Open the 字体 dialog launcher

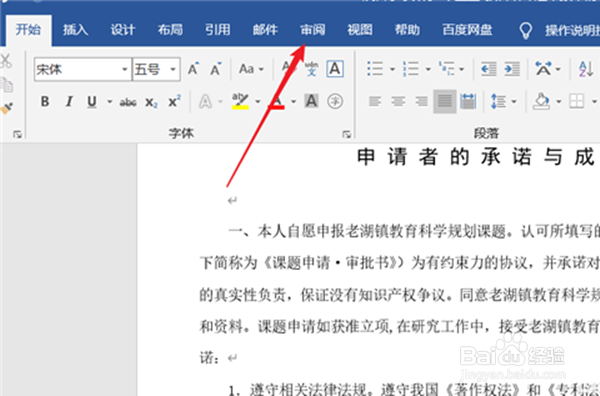point(347,134)
